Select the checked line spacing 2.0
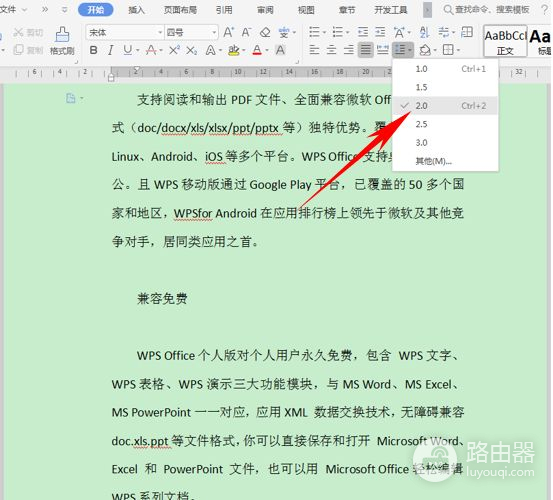Viewport: 553px width, 500px height. click(x=445, y=106)
